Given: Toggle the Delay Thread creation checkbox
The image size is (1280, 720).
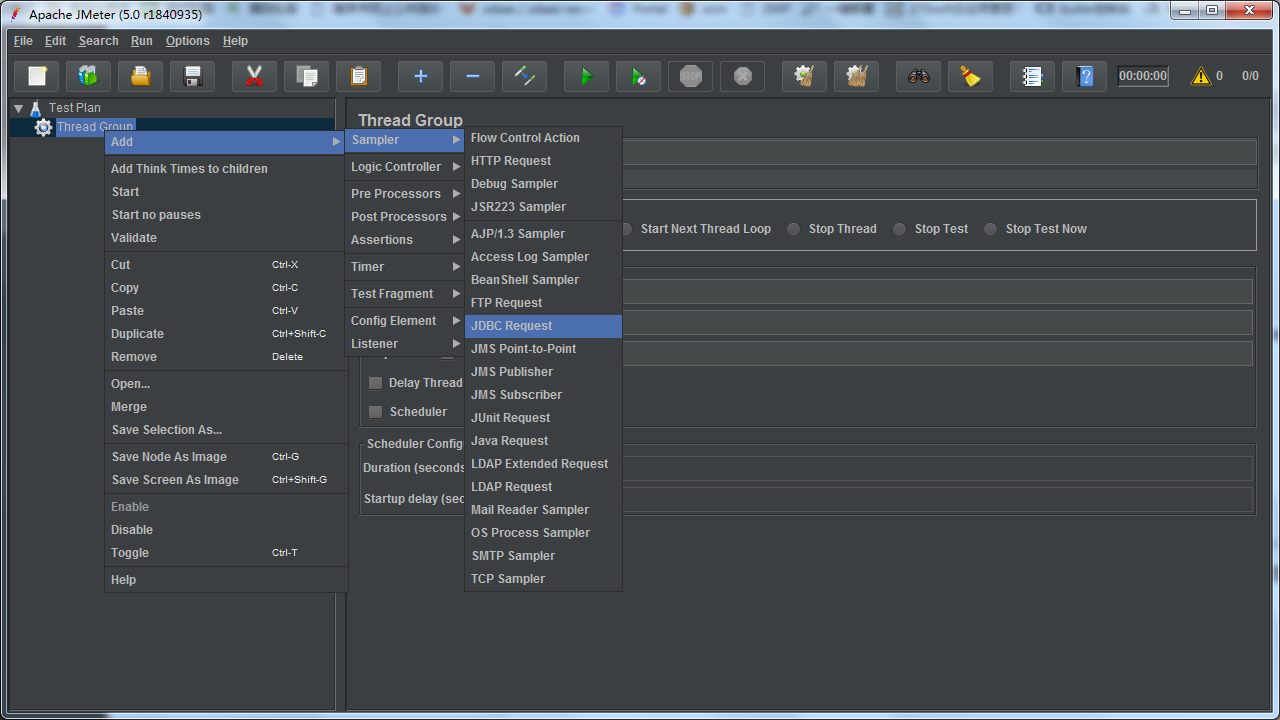Looking at the screenshot, I should pyautogui.click(x=376, y=383).
